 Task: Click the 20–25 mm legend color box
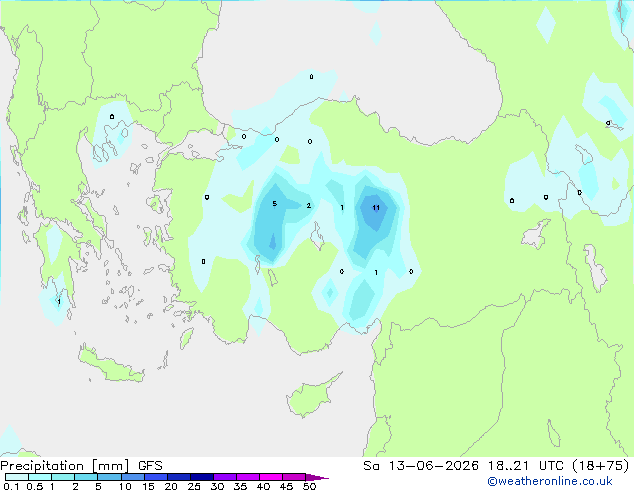coord(179,477)
